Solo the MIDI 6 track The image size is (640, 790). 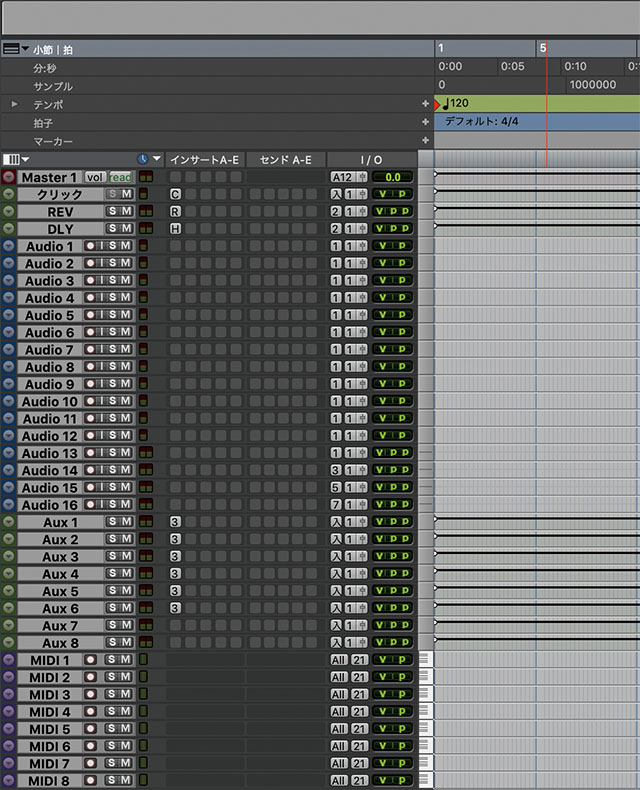pos(112,746)
